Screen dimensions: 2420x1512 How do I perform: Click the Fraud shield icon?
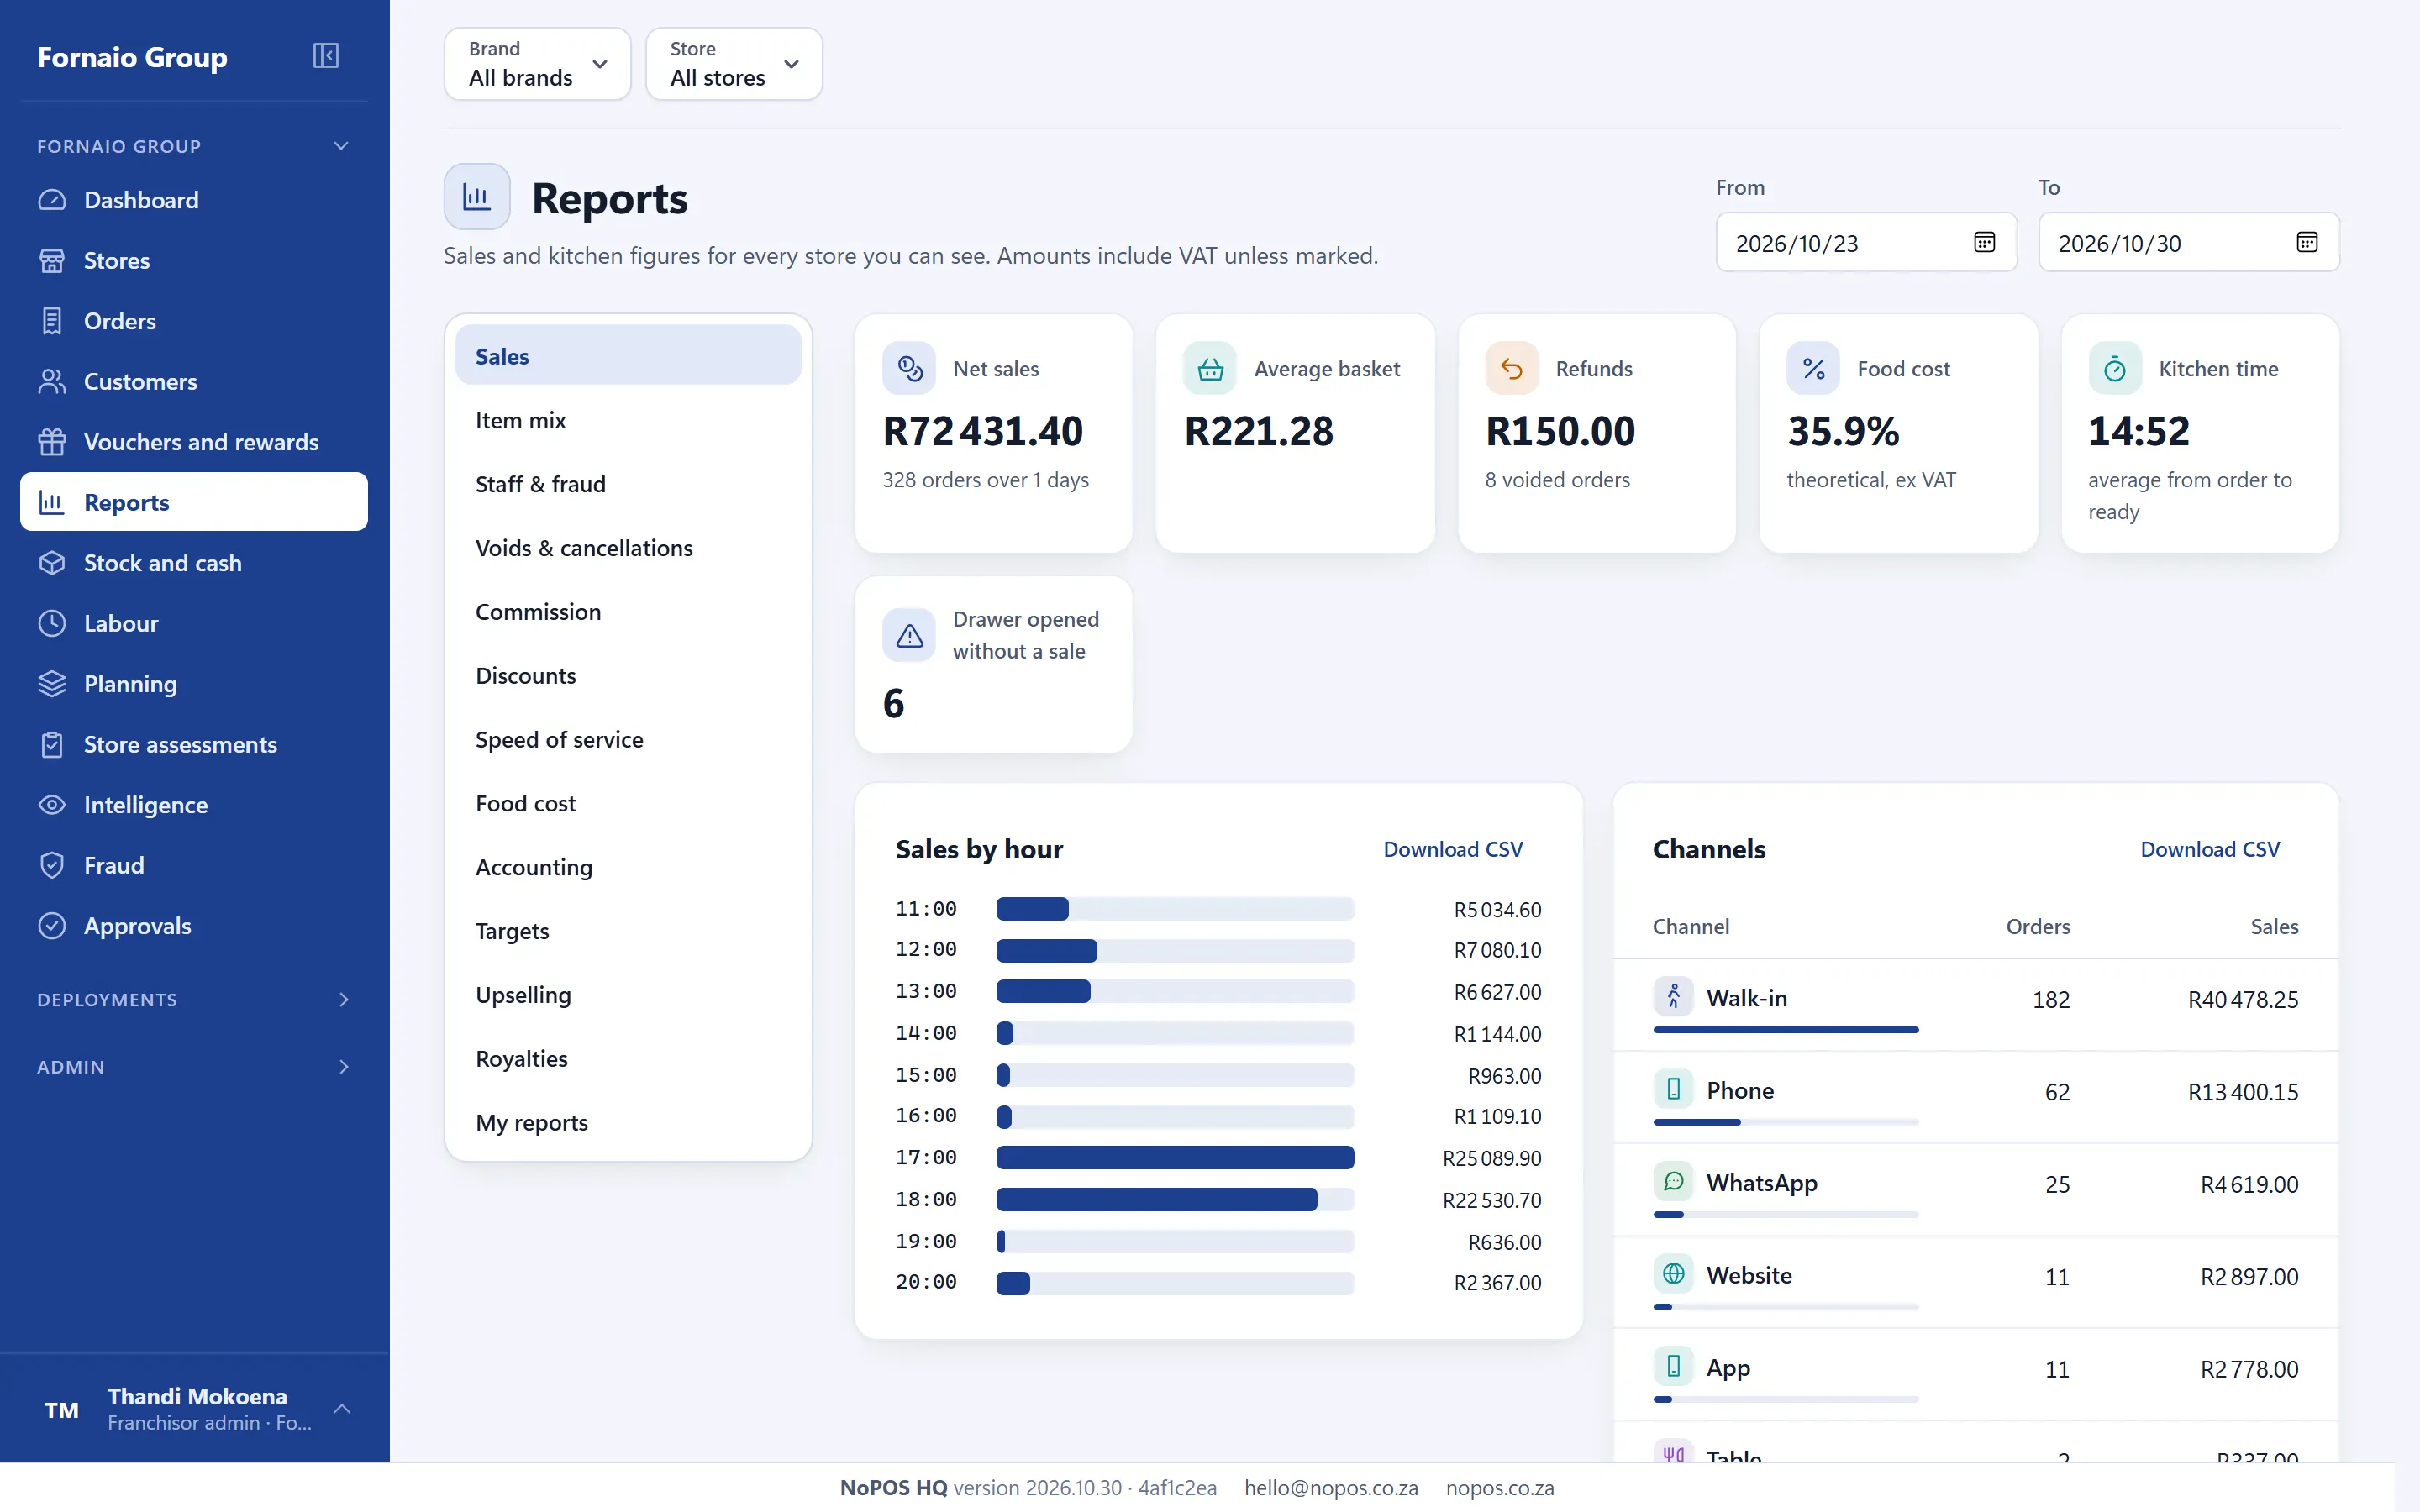(x=52, y=866)
